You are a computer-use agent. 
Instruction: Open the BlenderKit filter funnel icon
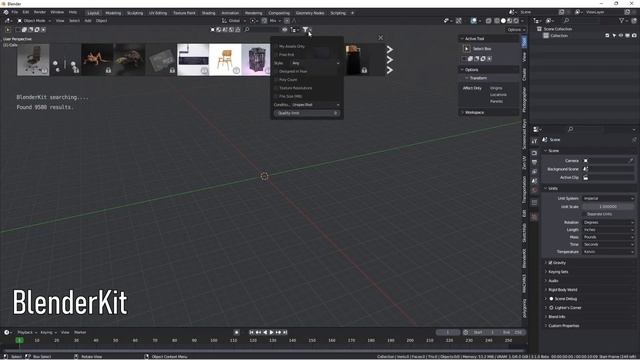tap(306, 29)
